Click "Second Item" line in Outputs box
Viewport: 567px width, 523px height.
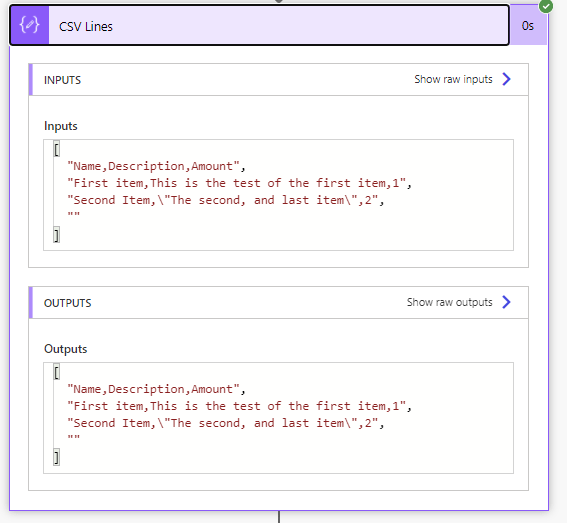pos(226,423)
